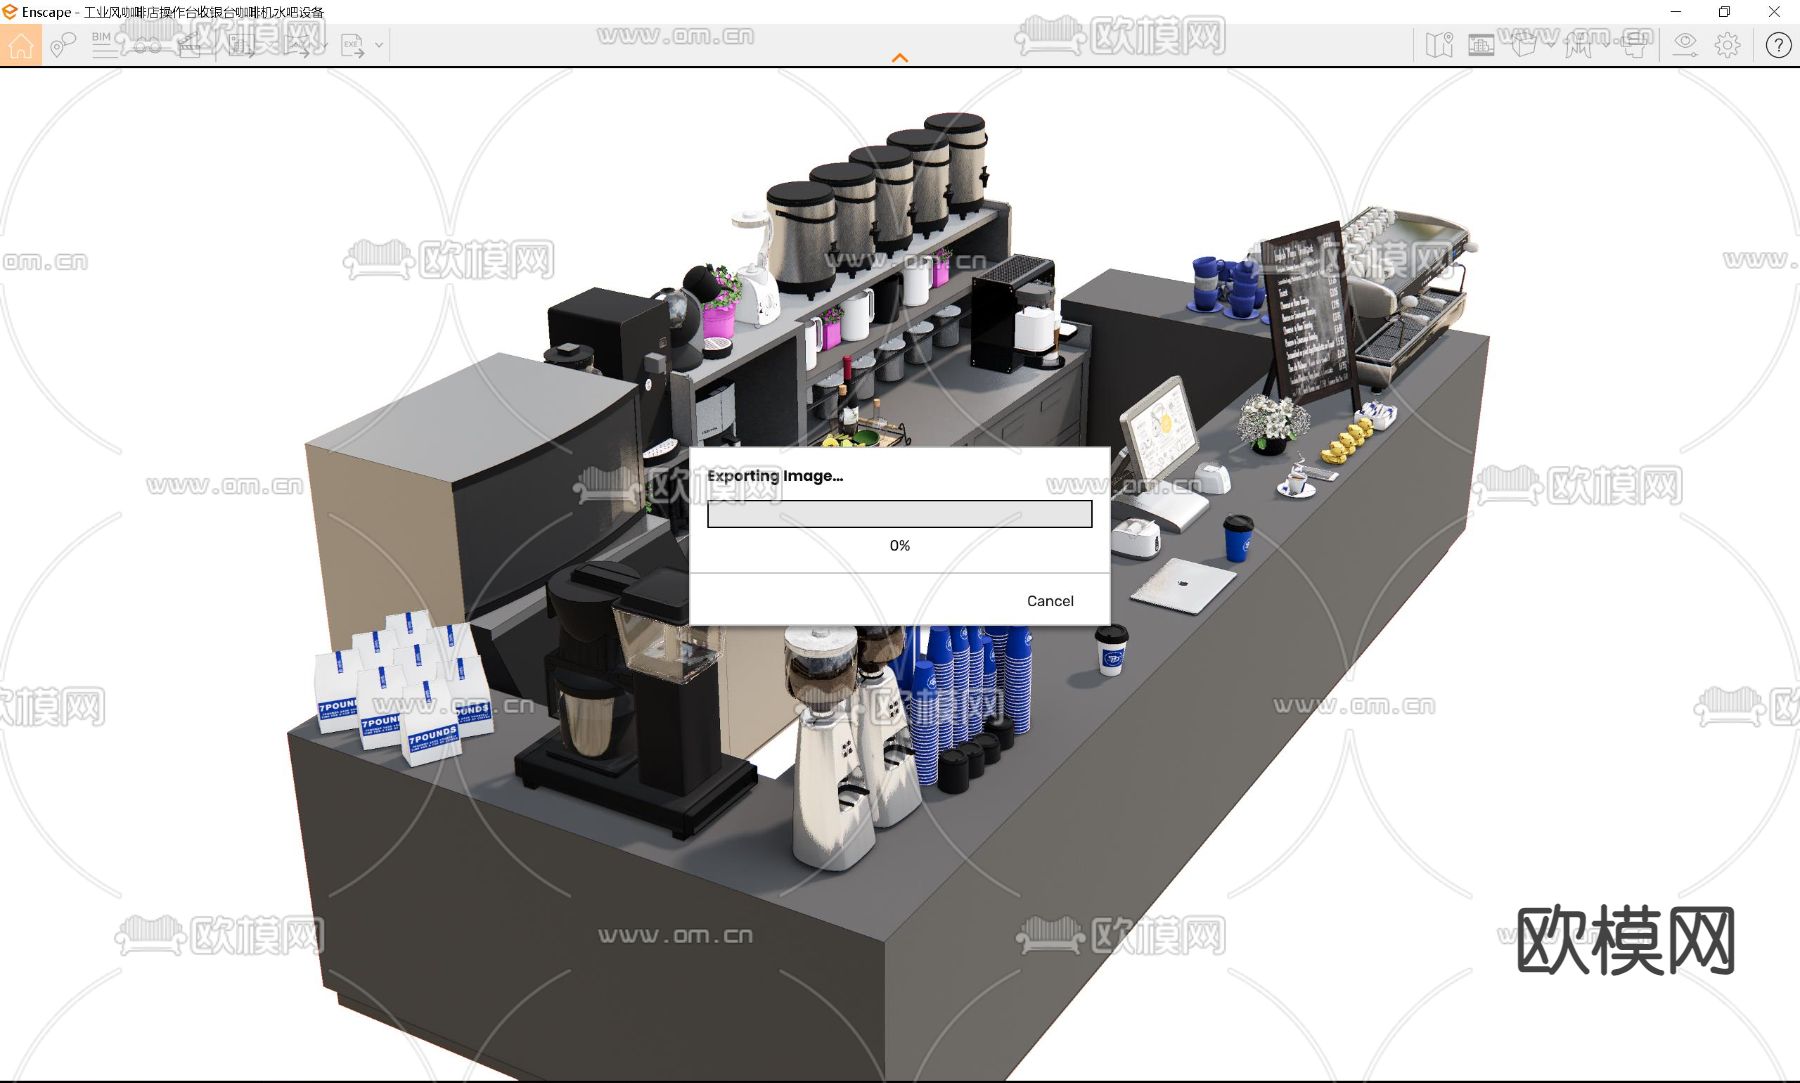1800x1083 pixels.
Task: Close the Enscape window
Action: [x=1774, y=12]
